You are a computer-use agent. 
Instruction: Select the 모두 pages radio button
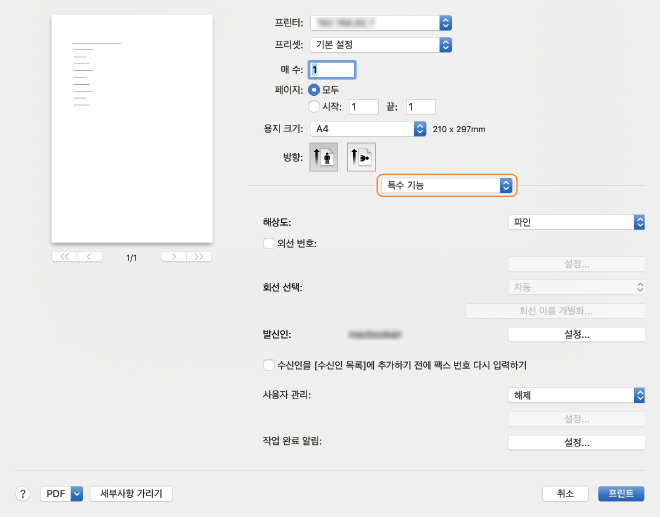click(314, 90)
